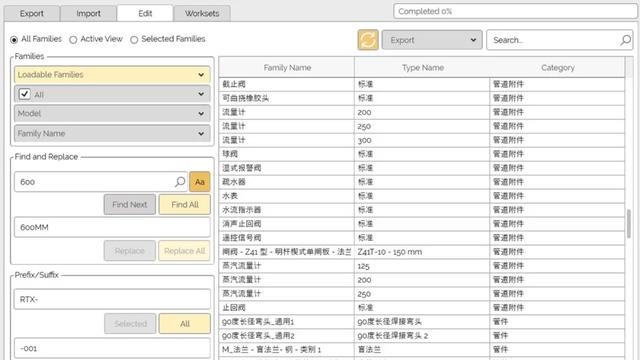This screenshot has height=360, width=640.
Task: Click the prefix field containing RTX-
Action: [x=112, y=299]
